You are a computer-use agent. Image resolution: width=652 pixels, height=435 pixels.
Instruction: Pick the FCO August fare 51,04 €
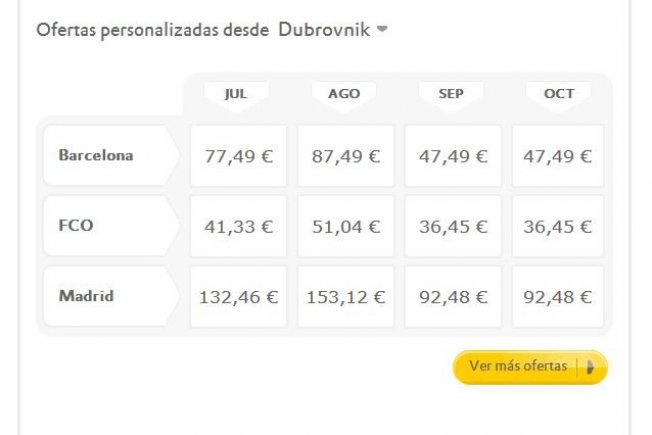pyautogui.click(x=346, y=226)
